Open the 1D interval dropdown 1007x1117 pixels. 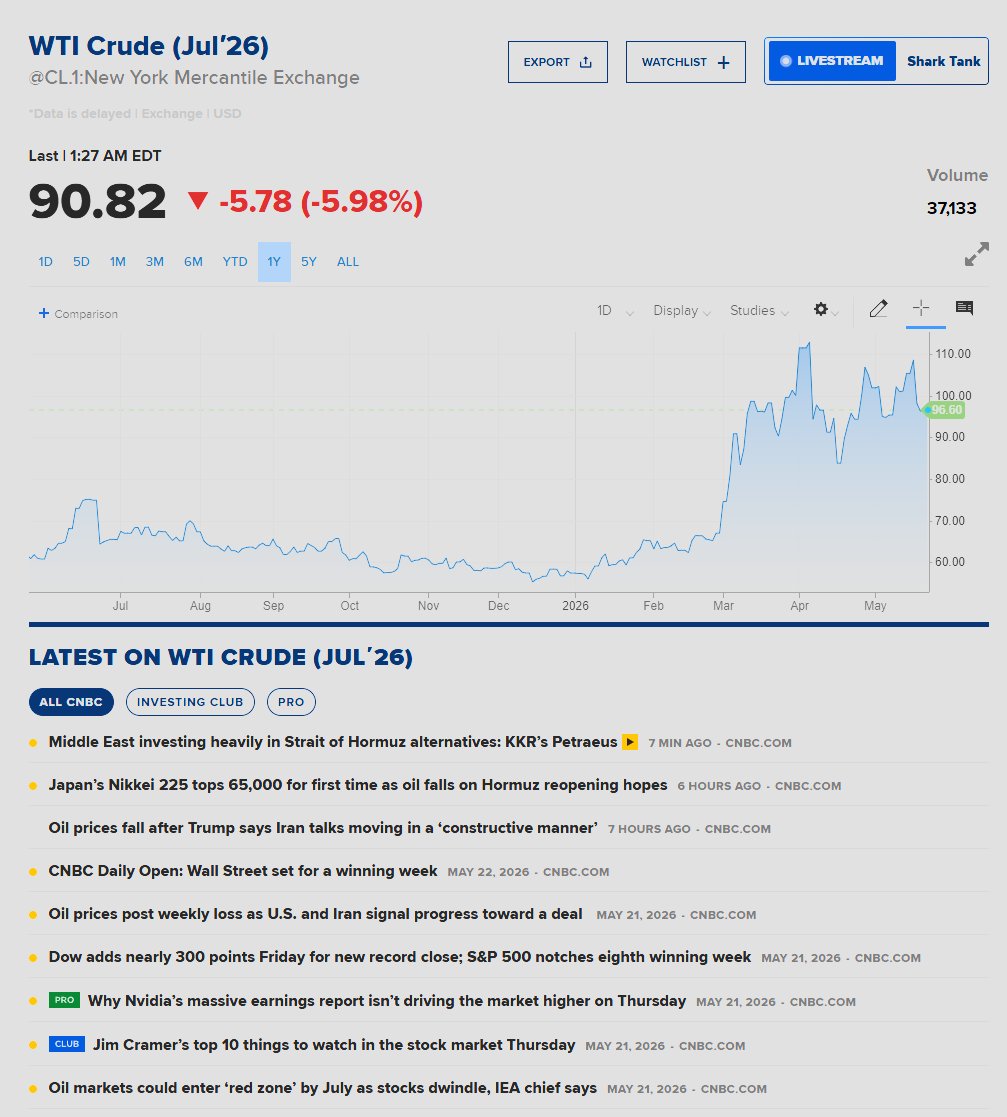tap(615, 311)
